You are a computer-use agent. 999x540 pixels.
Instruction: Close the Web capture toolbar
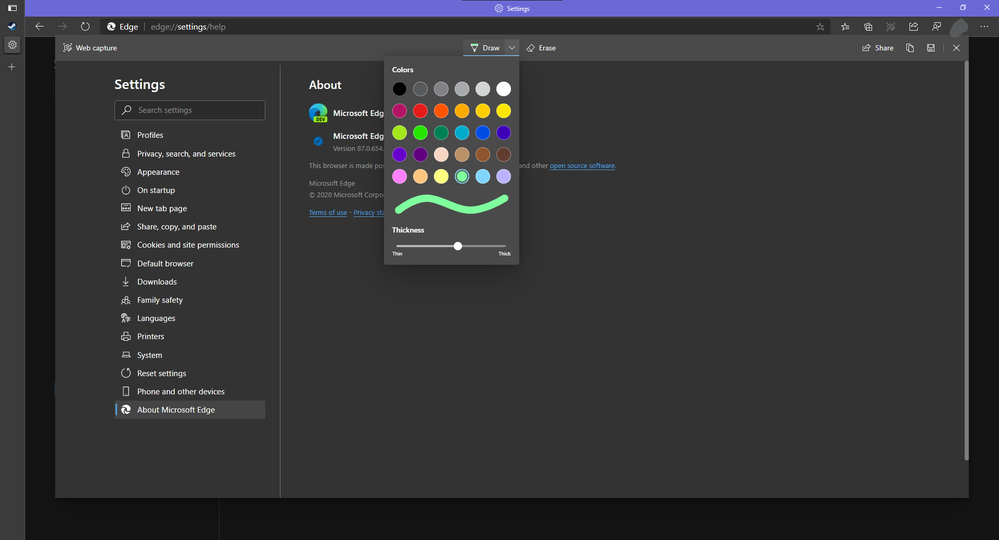point(956,48)
